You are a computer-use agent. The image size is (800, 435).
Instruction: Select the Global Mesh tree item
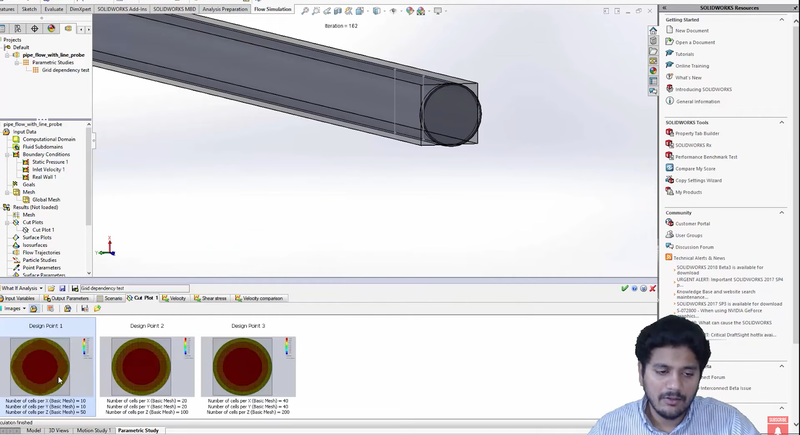tap(46, 199)
